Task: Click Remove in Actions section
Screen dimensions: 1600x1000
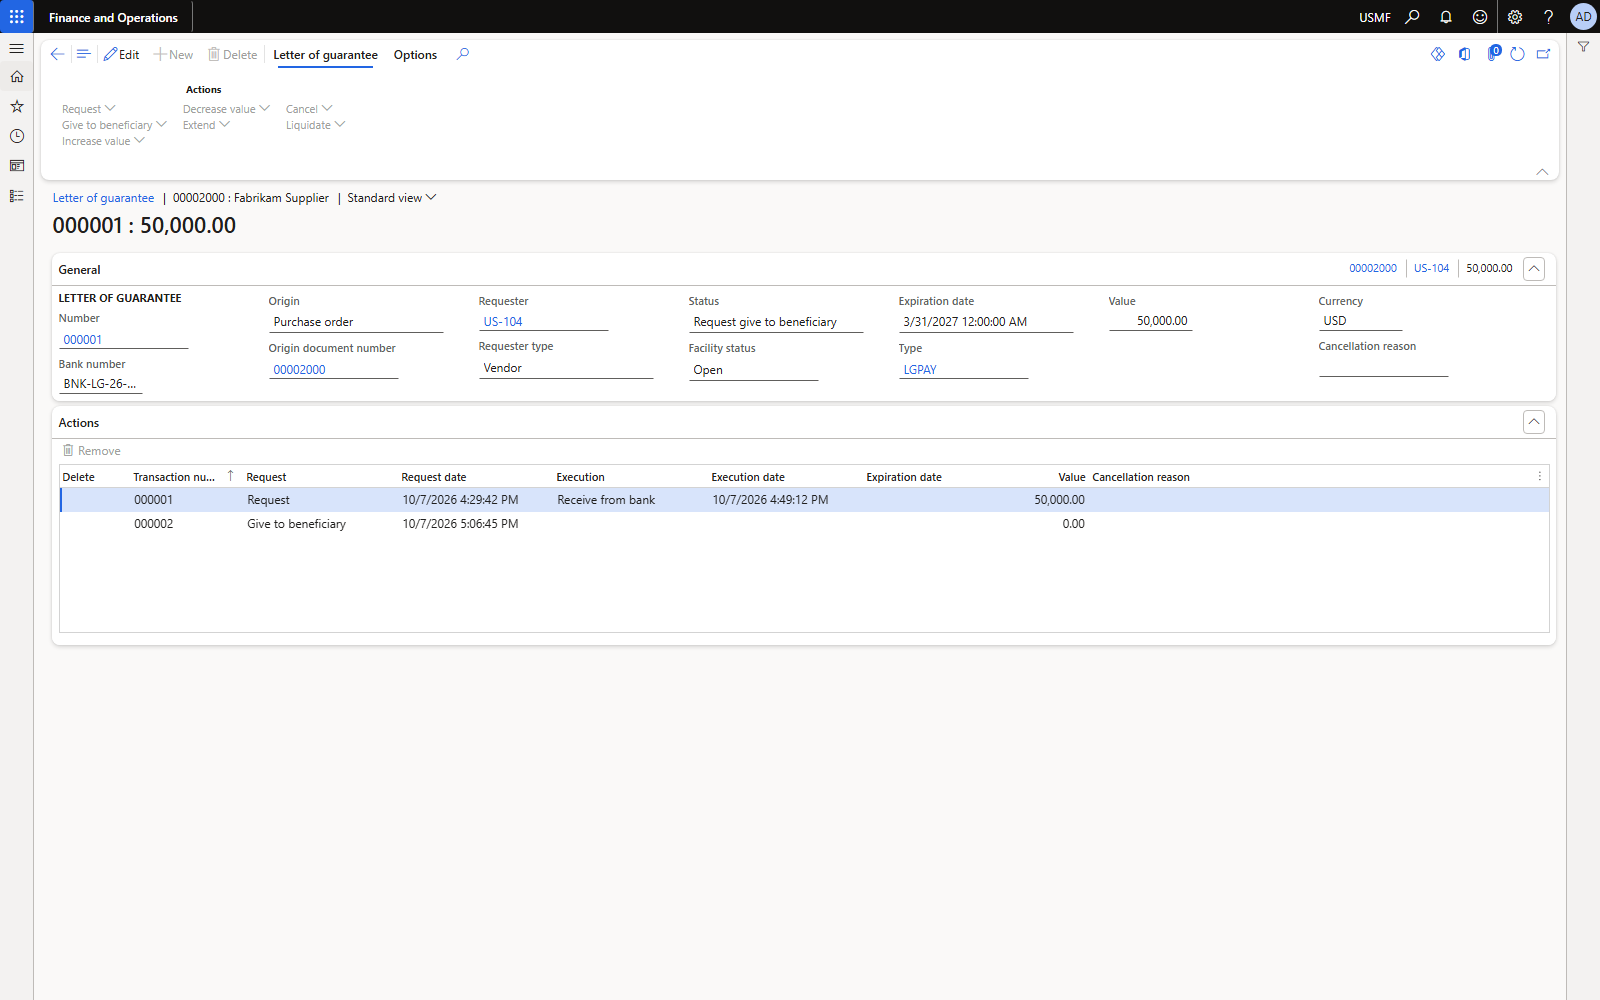Action: click(x=91, y=451)
